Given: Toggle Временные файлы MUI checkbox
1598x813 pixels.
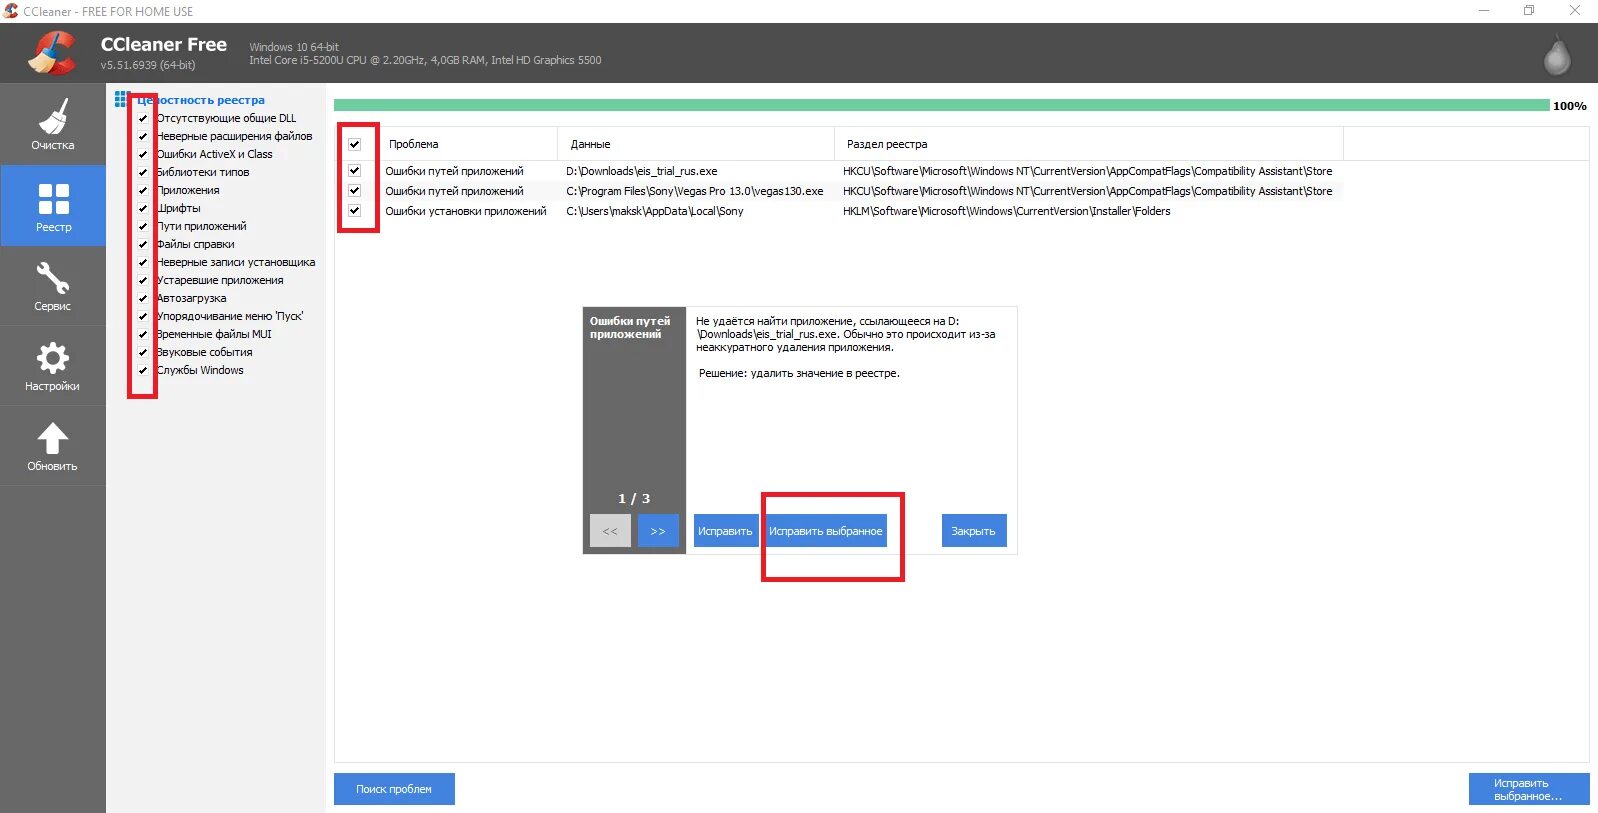Looking at the screenshot, I should click(x=143, y=334).
